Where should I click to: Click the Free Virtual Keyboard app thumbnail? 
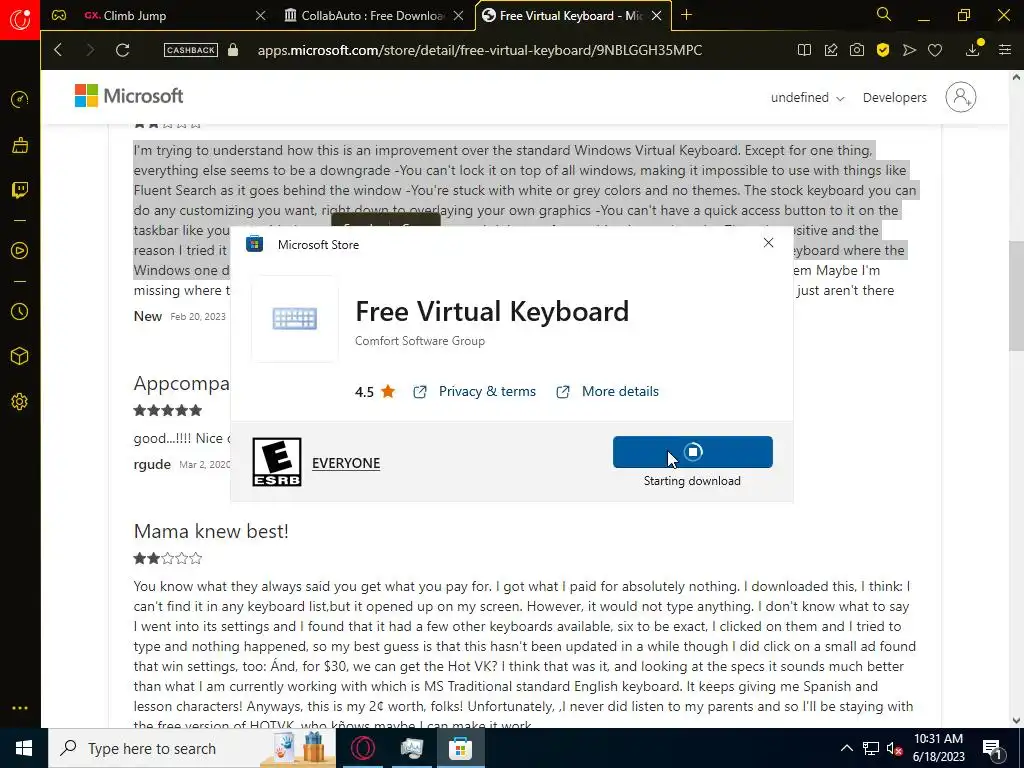point(295,319)
